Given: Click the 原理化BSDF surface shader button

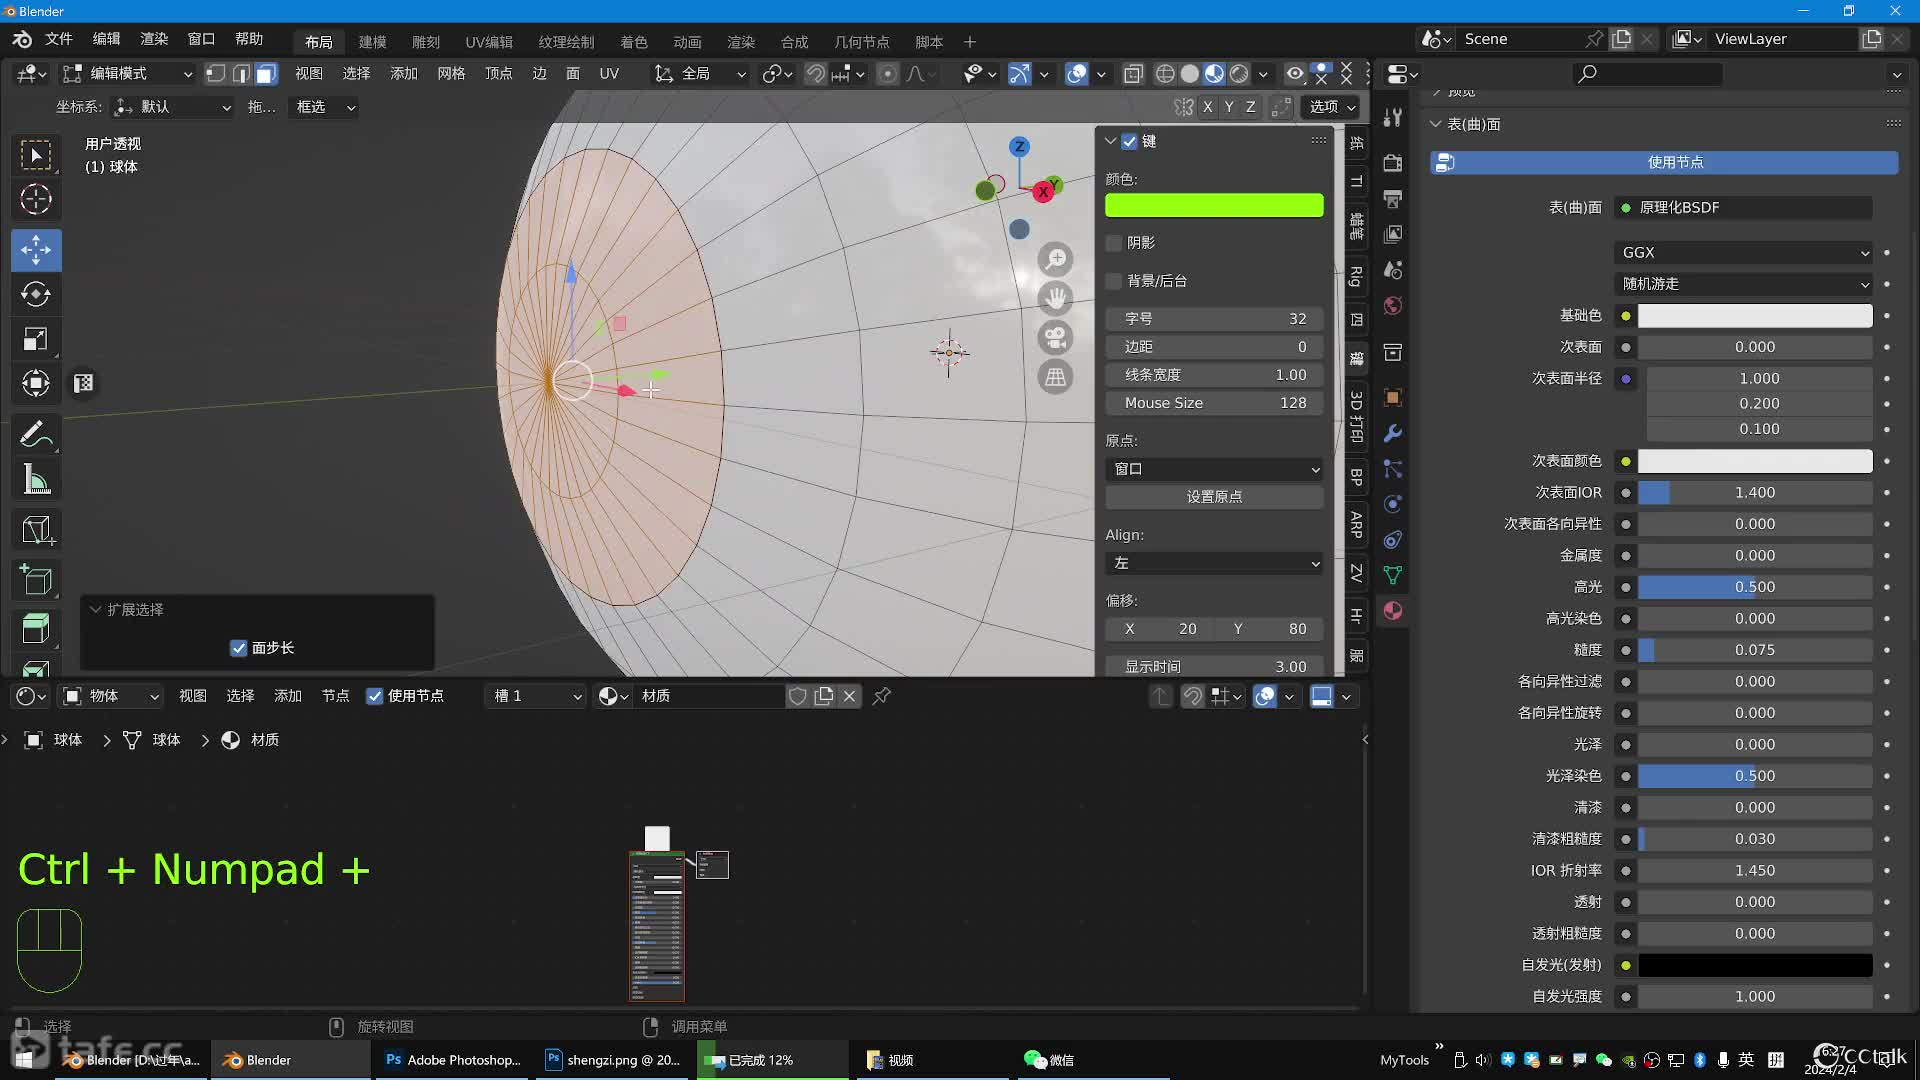Looking at the screenshot, I should (1743, 208).
